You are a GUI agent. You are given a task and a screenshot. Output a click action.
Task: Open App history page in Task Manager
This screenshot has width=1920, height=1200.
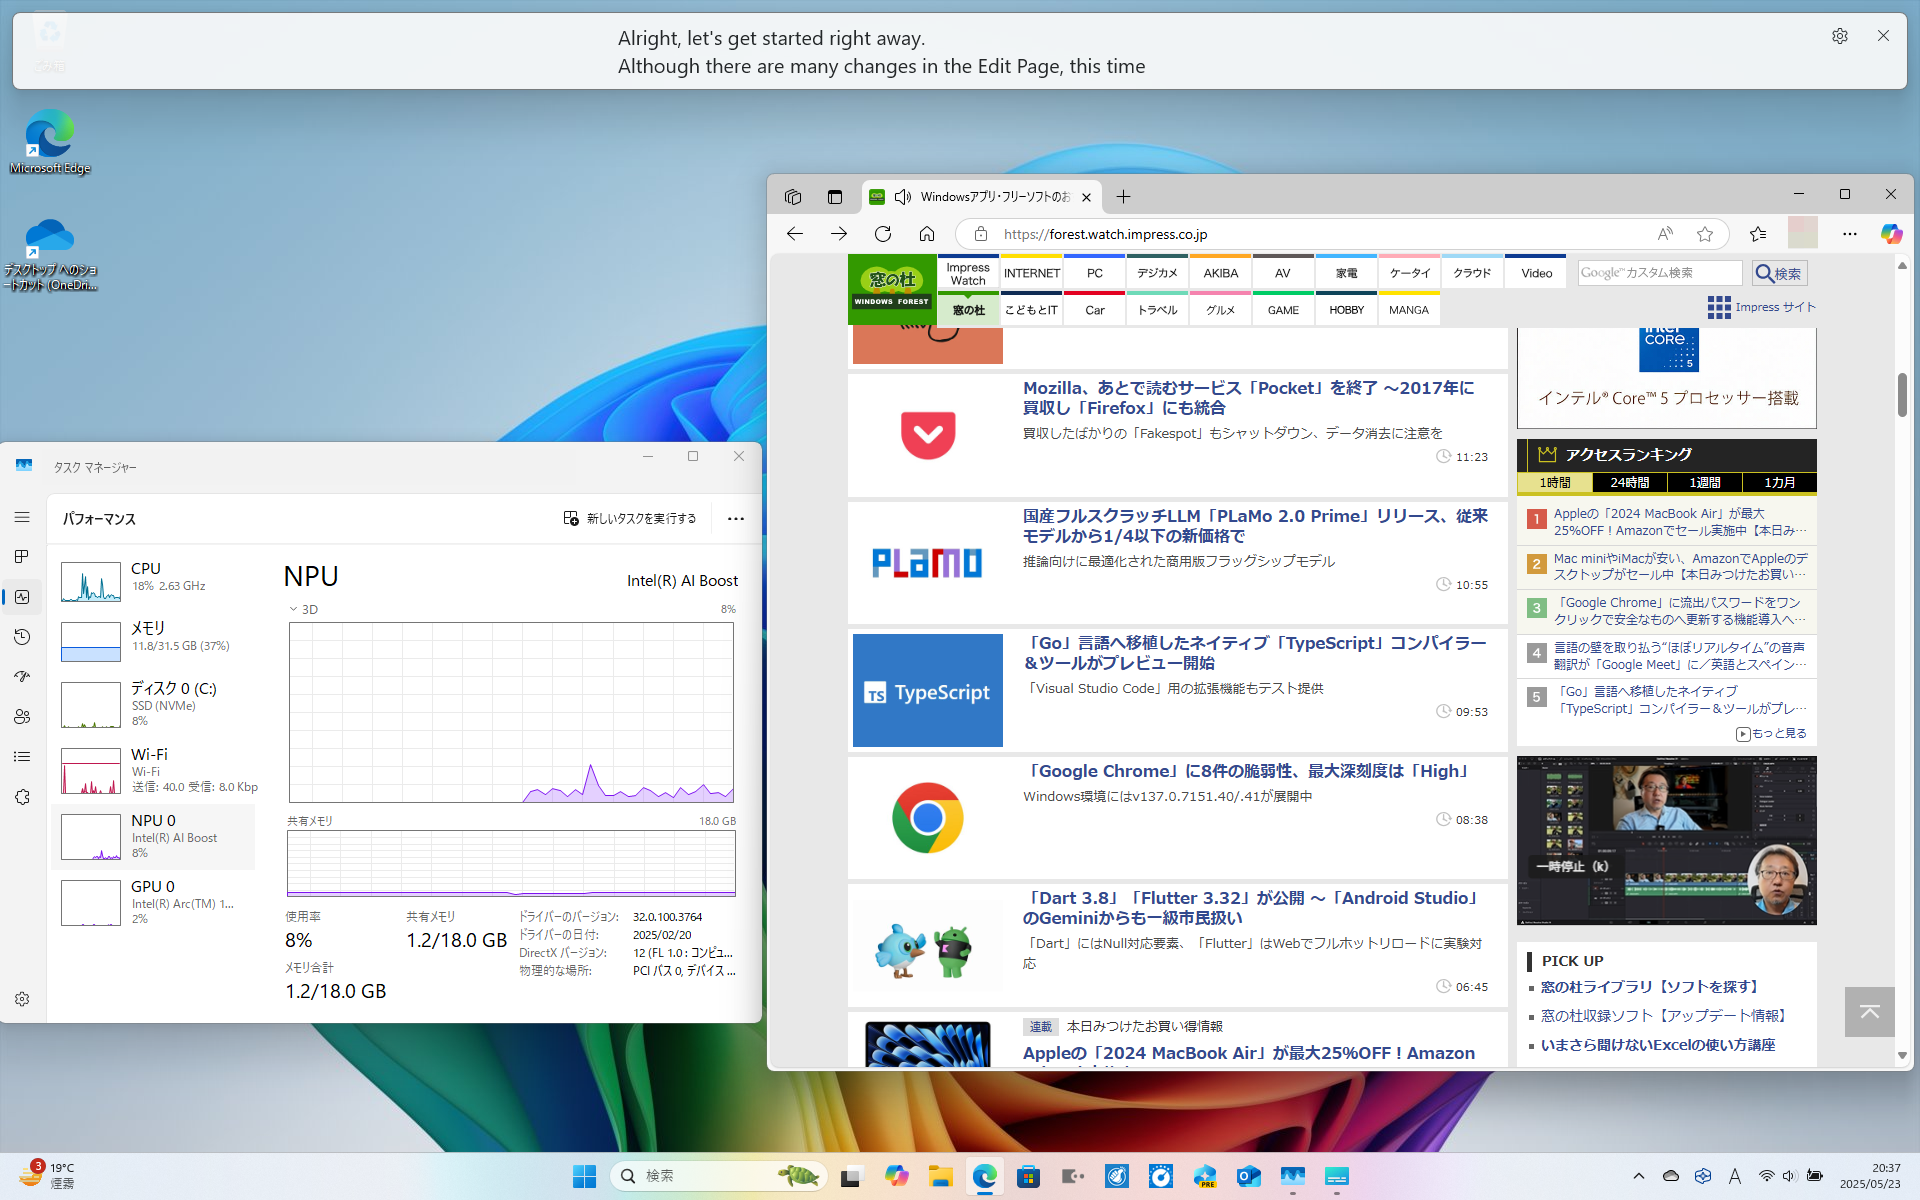coord(22,637)
